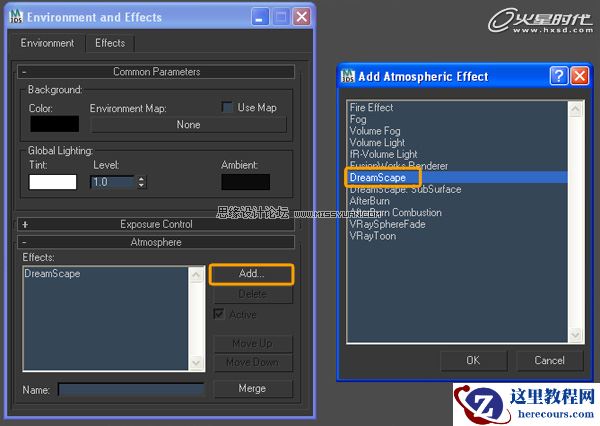The height and width of the screenshot is (426, 600).
Task: Select FusionWorks Renderer in the list
Action: tap(398, 166)
